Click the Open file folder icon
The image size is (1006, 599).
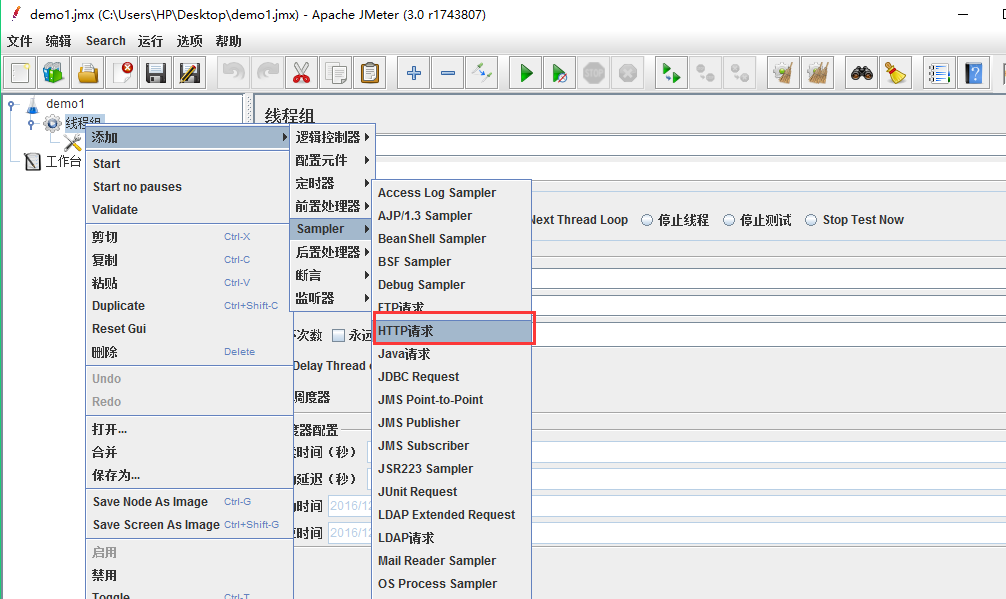click(88, 72)
